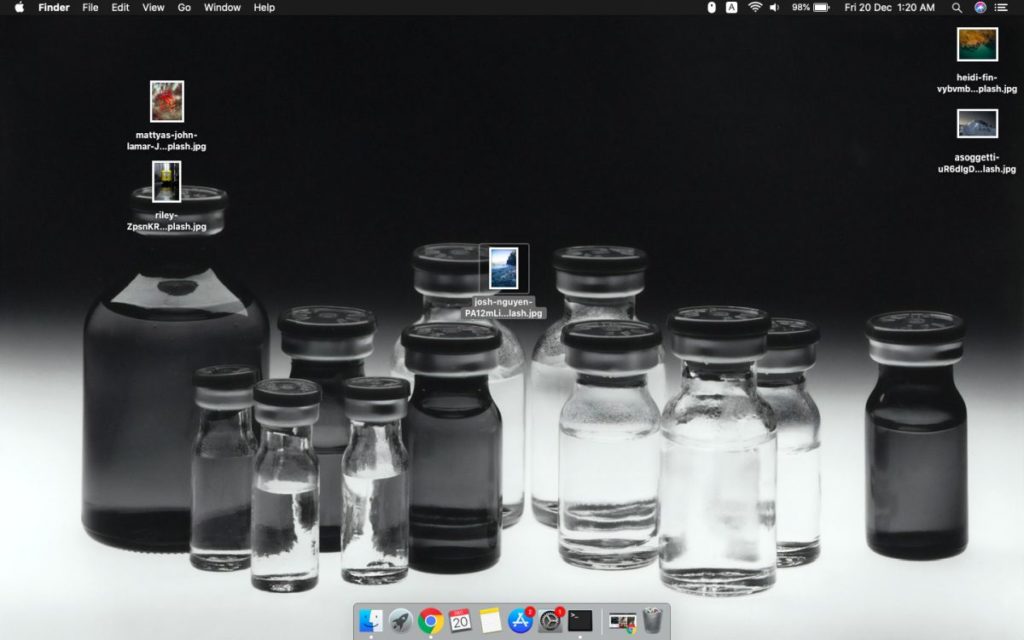1024x640 pixels.
Task: Open the Notes app from the Dock
Action: pos(489,620)
